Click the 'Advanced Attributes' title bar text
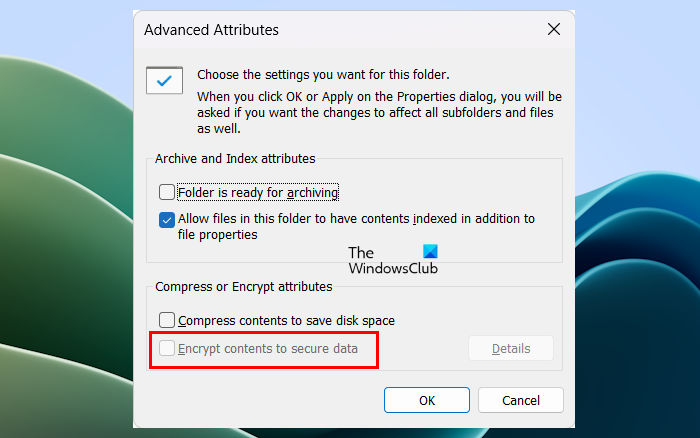 click(211, 30)
